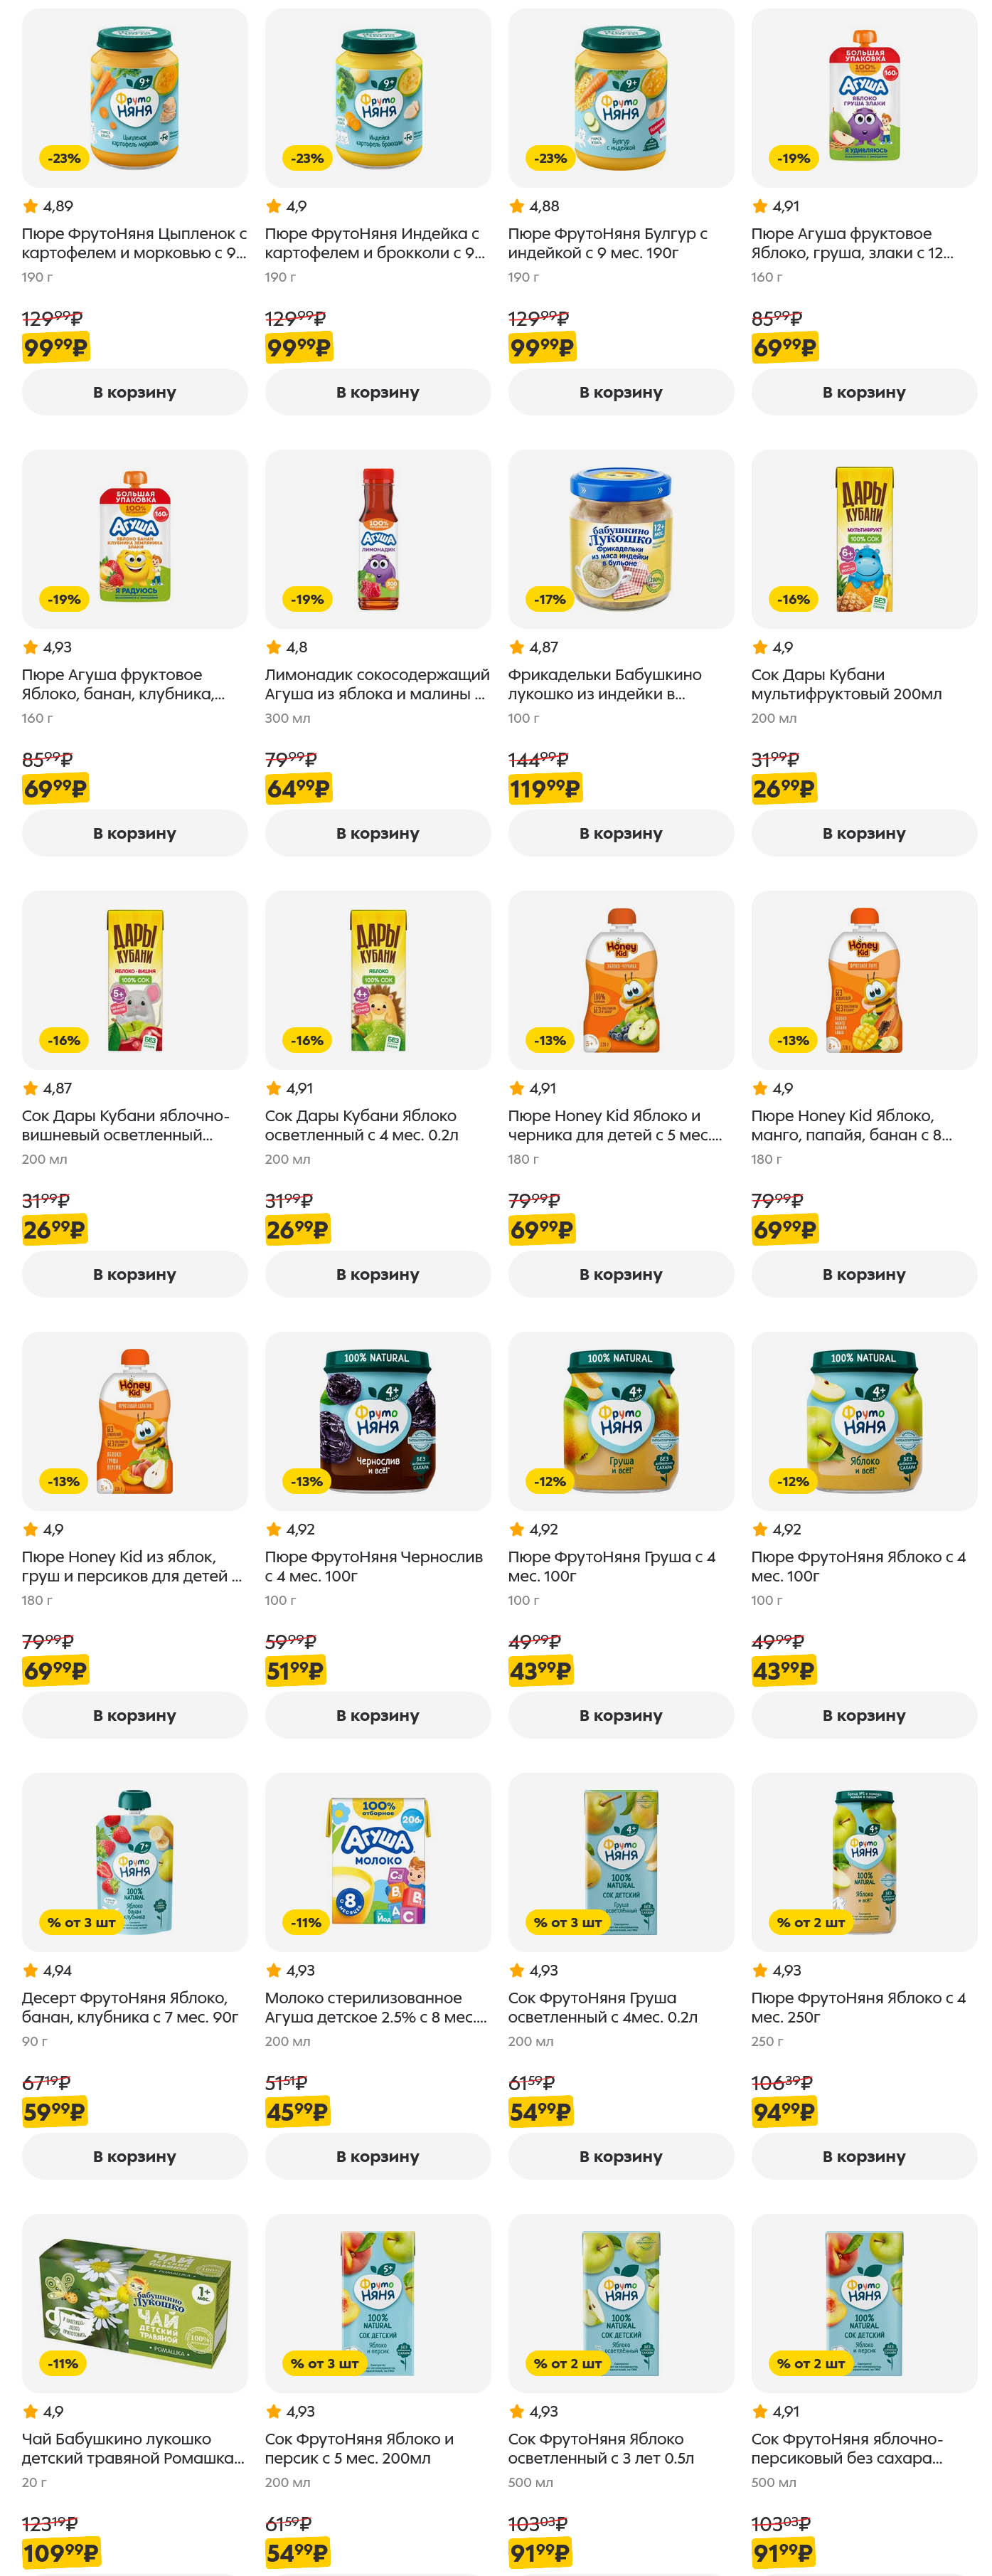Click the "% от 3 шт" badge on Десерт ФрутоНяня
The image size is (992, 2576).
(81, 1922)
